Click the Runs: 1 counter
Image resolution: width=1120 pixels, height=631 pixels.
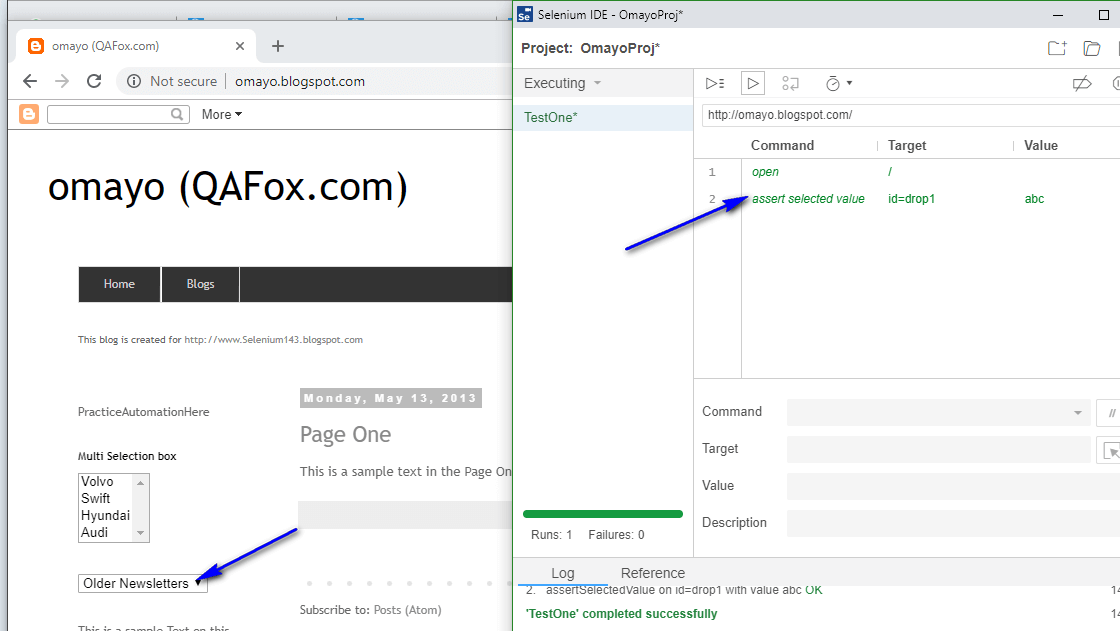point(551,535)
